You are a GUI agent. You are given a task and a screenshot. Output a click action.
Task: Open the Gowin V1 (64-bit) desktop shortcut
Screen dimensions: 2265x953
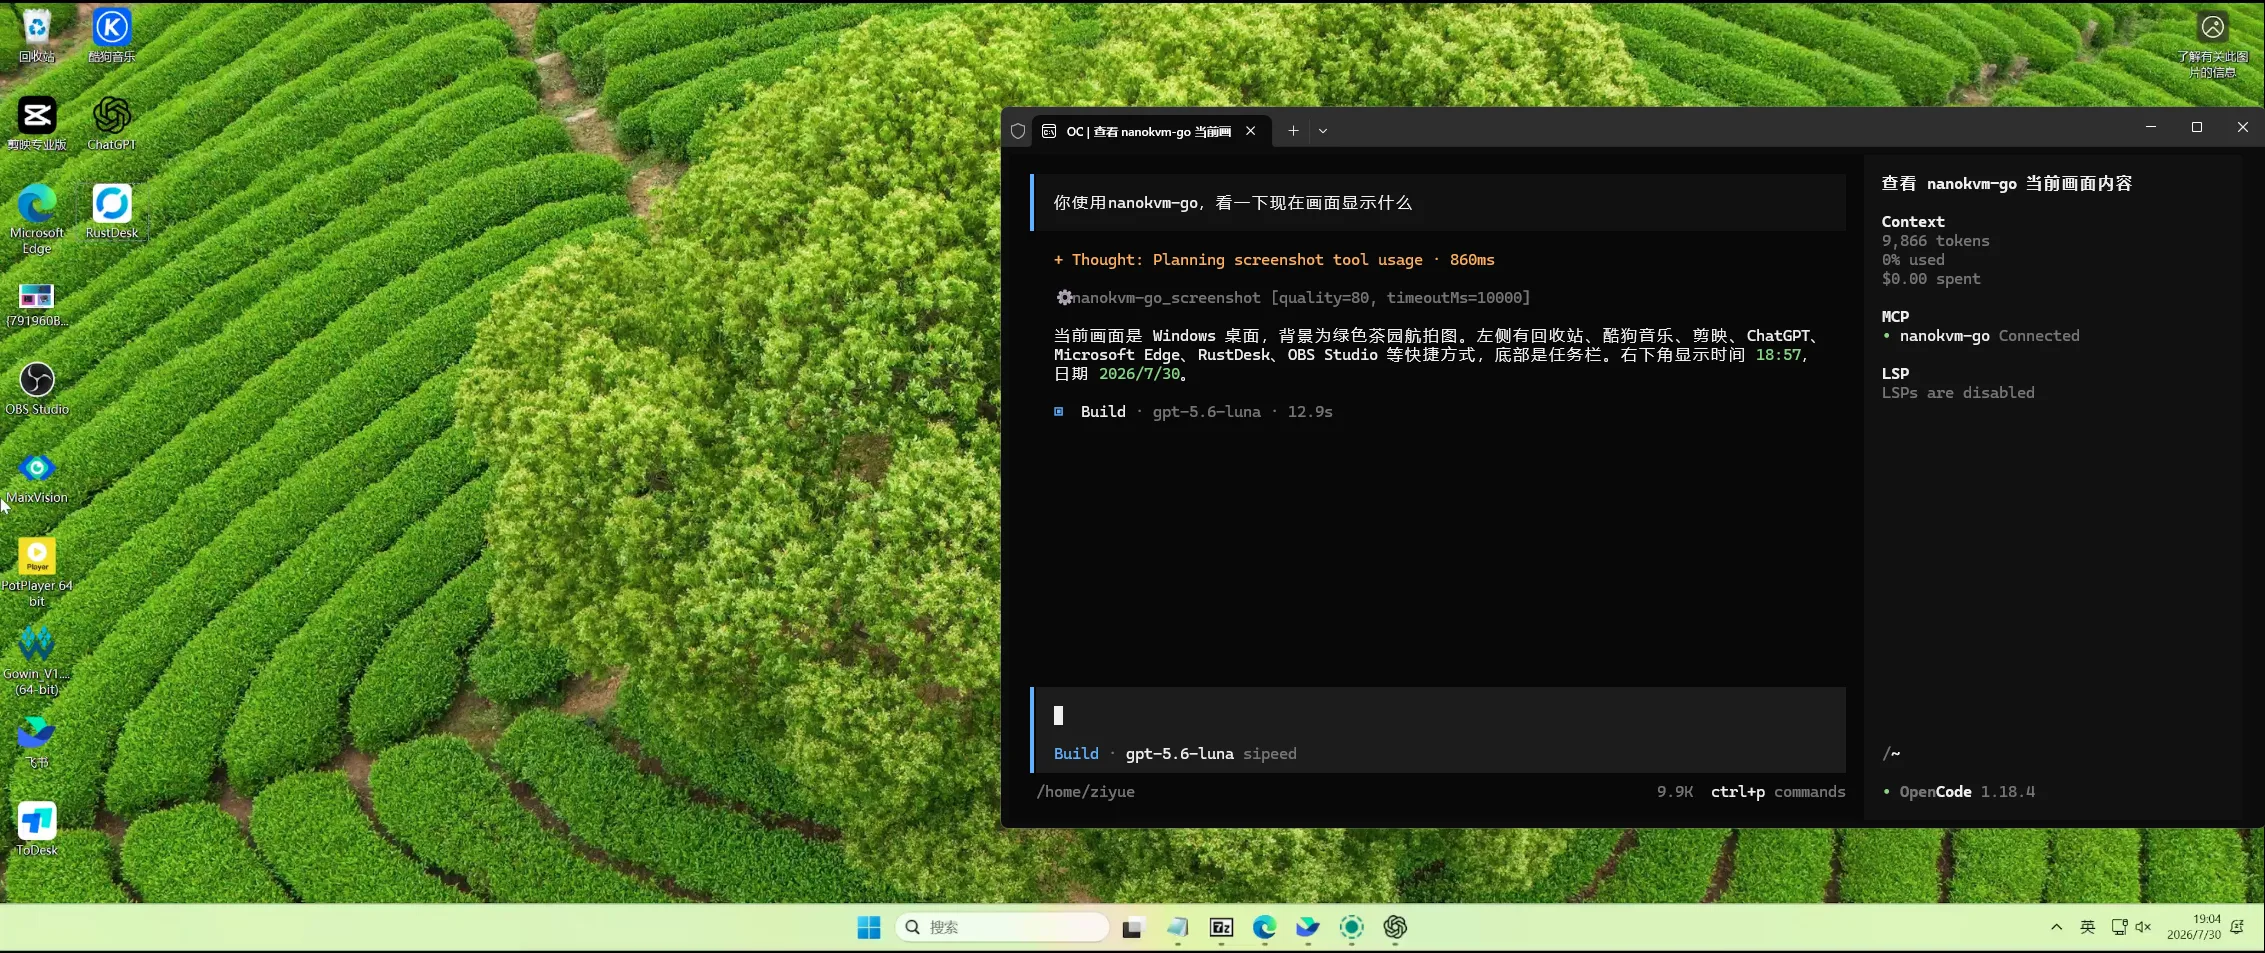pos(37,661)
